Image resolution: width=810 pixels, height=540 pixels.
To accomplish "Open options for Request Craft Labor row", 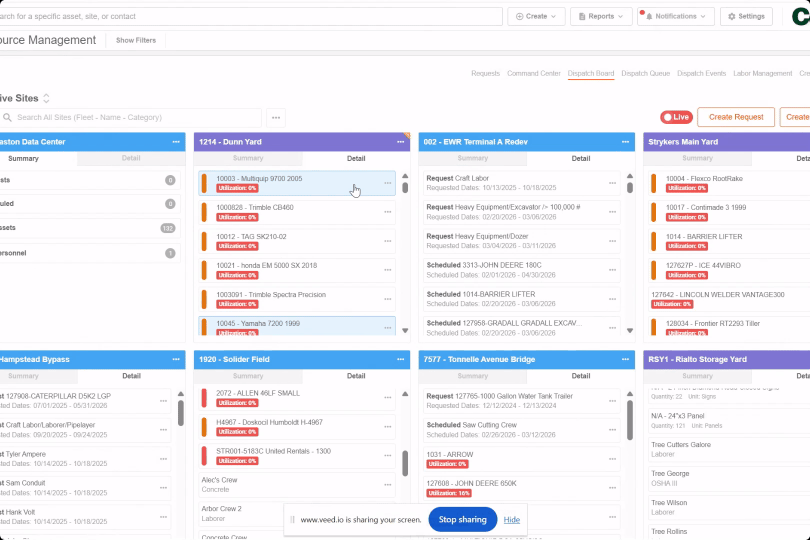I will (x=612, y=183).
